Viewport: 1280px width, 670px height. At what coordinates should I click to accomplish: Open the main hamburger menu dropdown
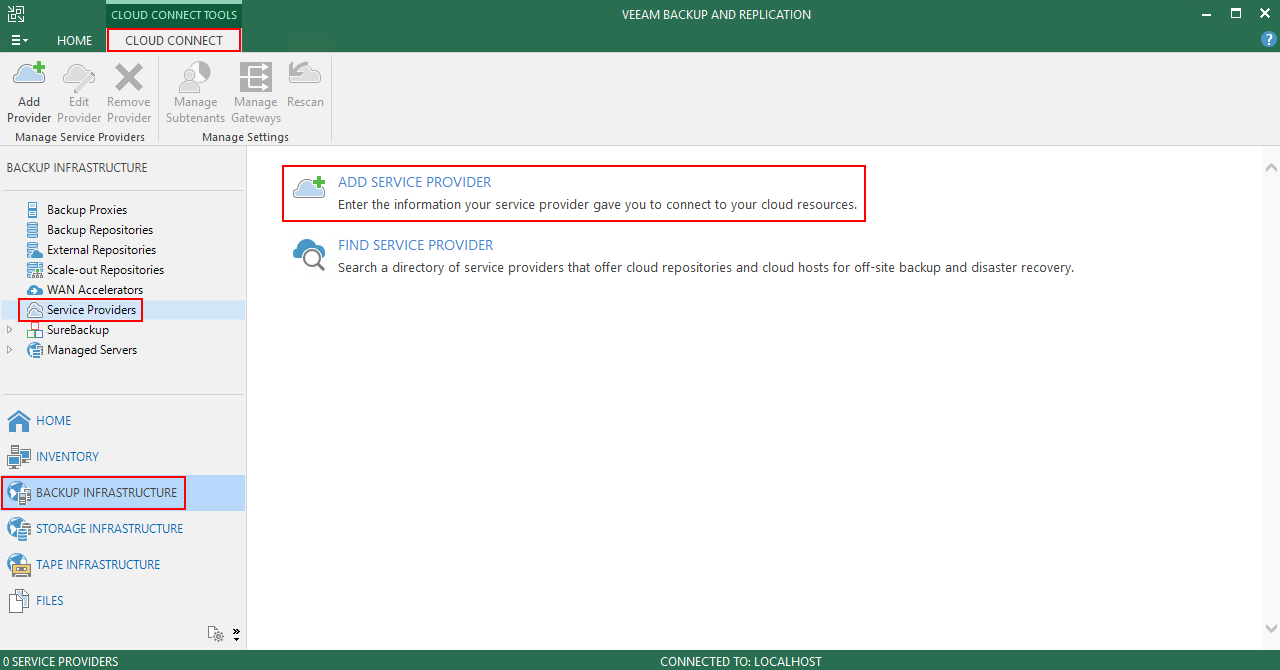coord(19,41)
